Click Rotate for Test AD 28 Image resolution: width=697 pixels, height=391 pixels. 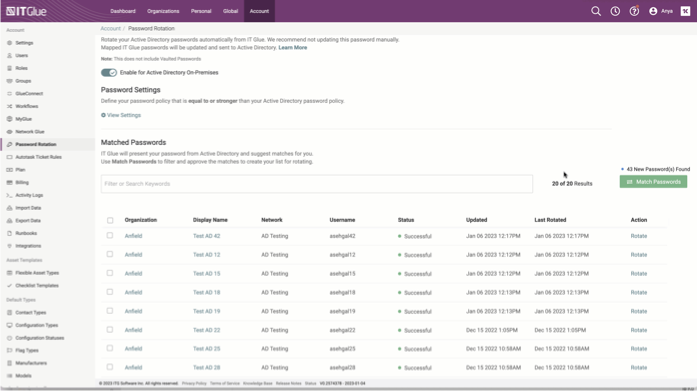[638, 367]
